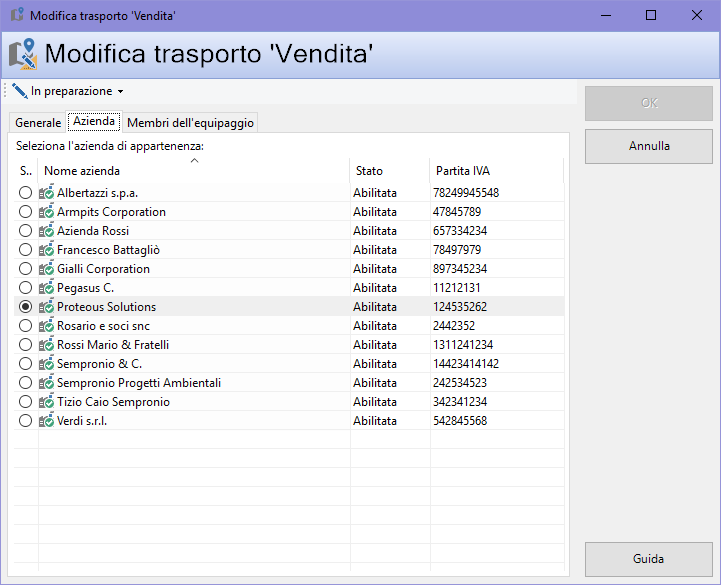Choose the Gialli Corporation radio button
Viewport: 721px width, 585px height.
coord(25,269)
